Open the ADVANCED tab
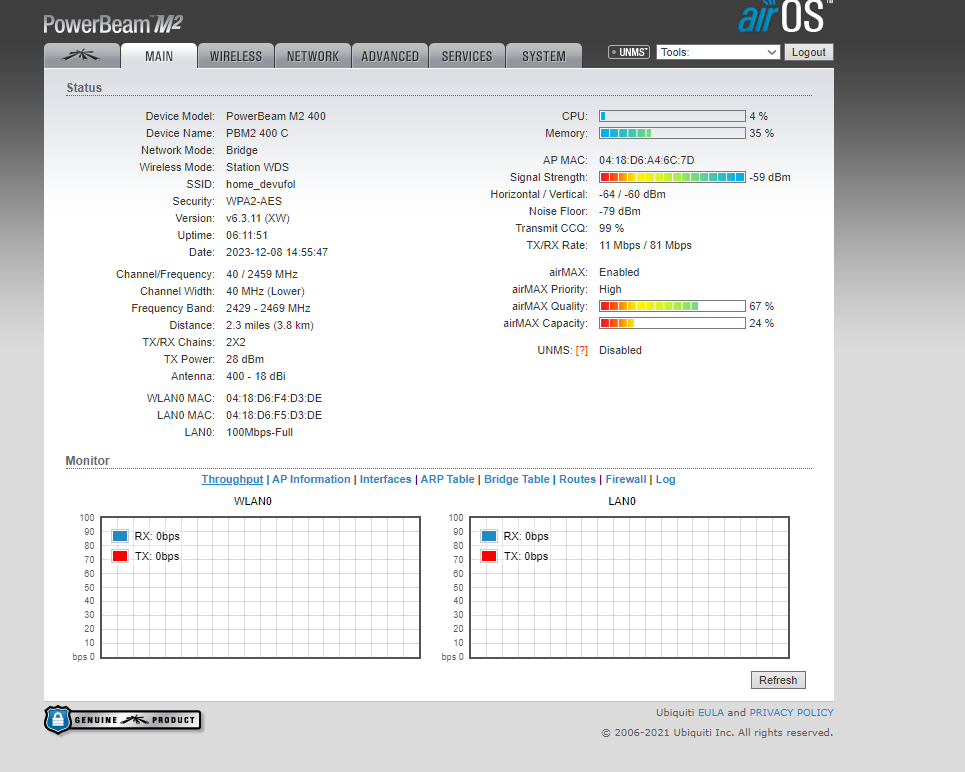The image size is (965, 772). [390, 56]
